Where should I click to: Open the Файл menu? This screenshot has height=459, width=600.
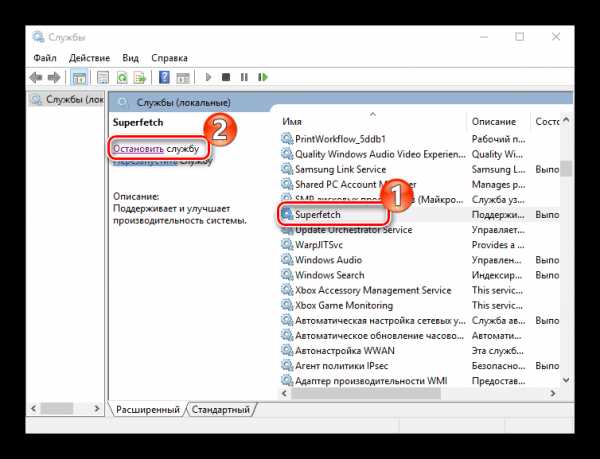click(45, 58)
